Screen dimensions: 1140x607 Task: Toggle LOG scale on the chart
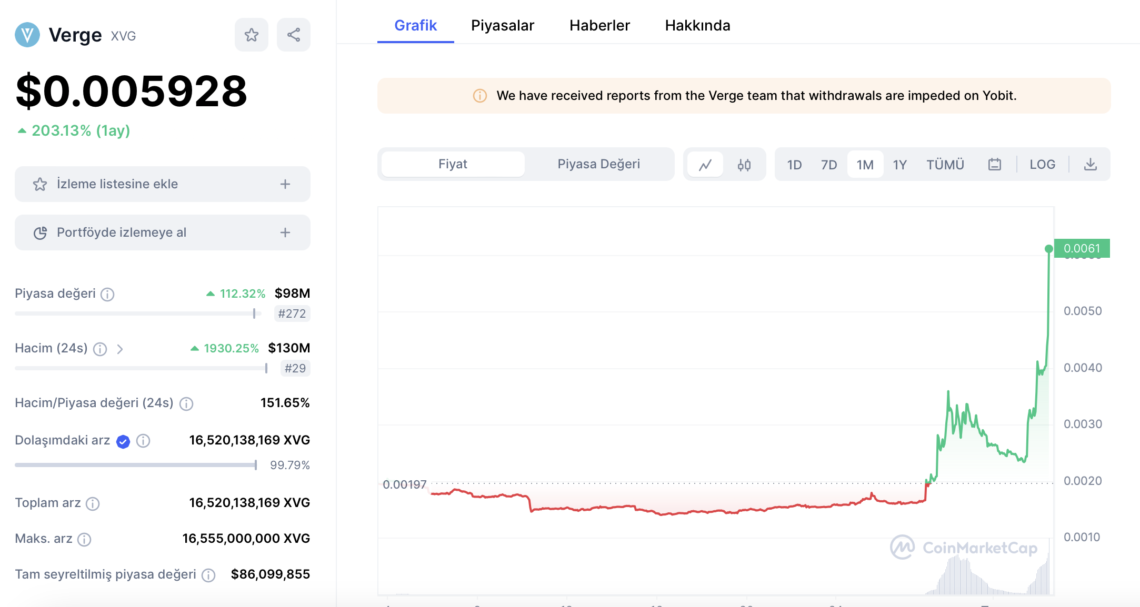coord(1042,165)
